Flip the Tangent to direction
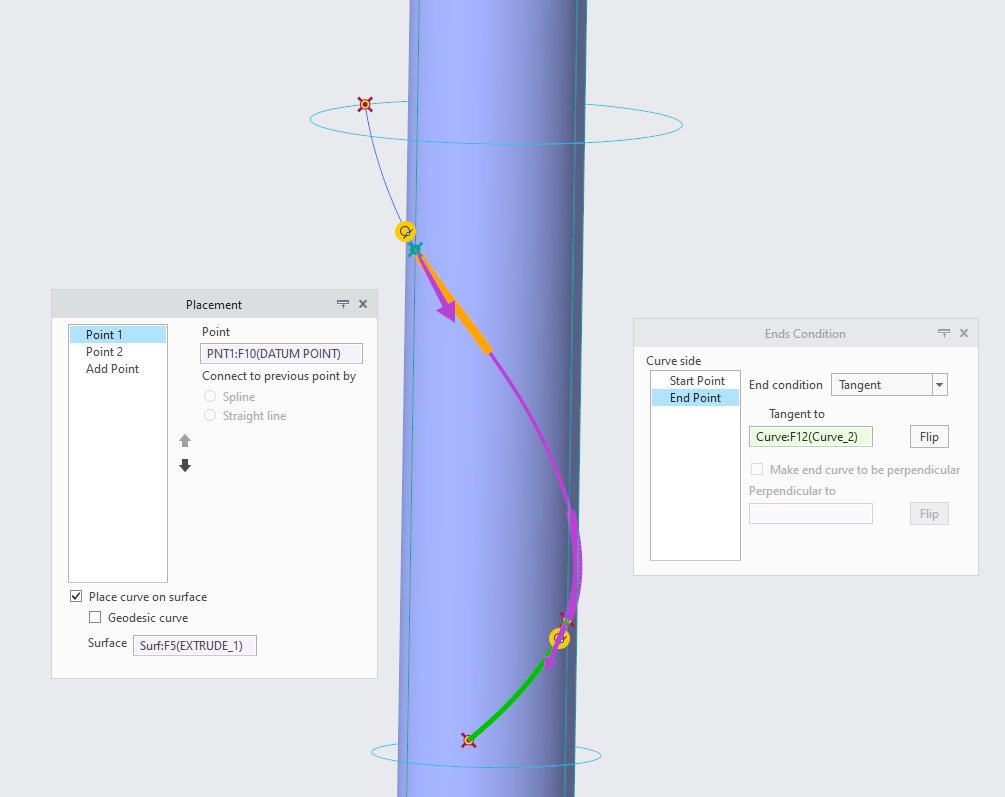Screen dimensions: 1005x797 [928, 436]
